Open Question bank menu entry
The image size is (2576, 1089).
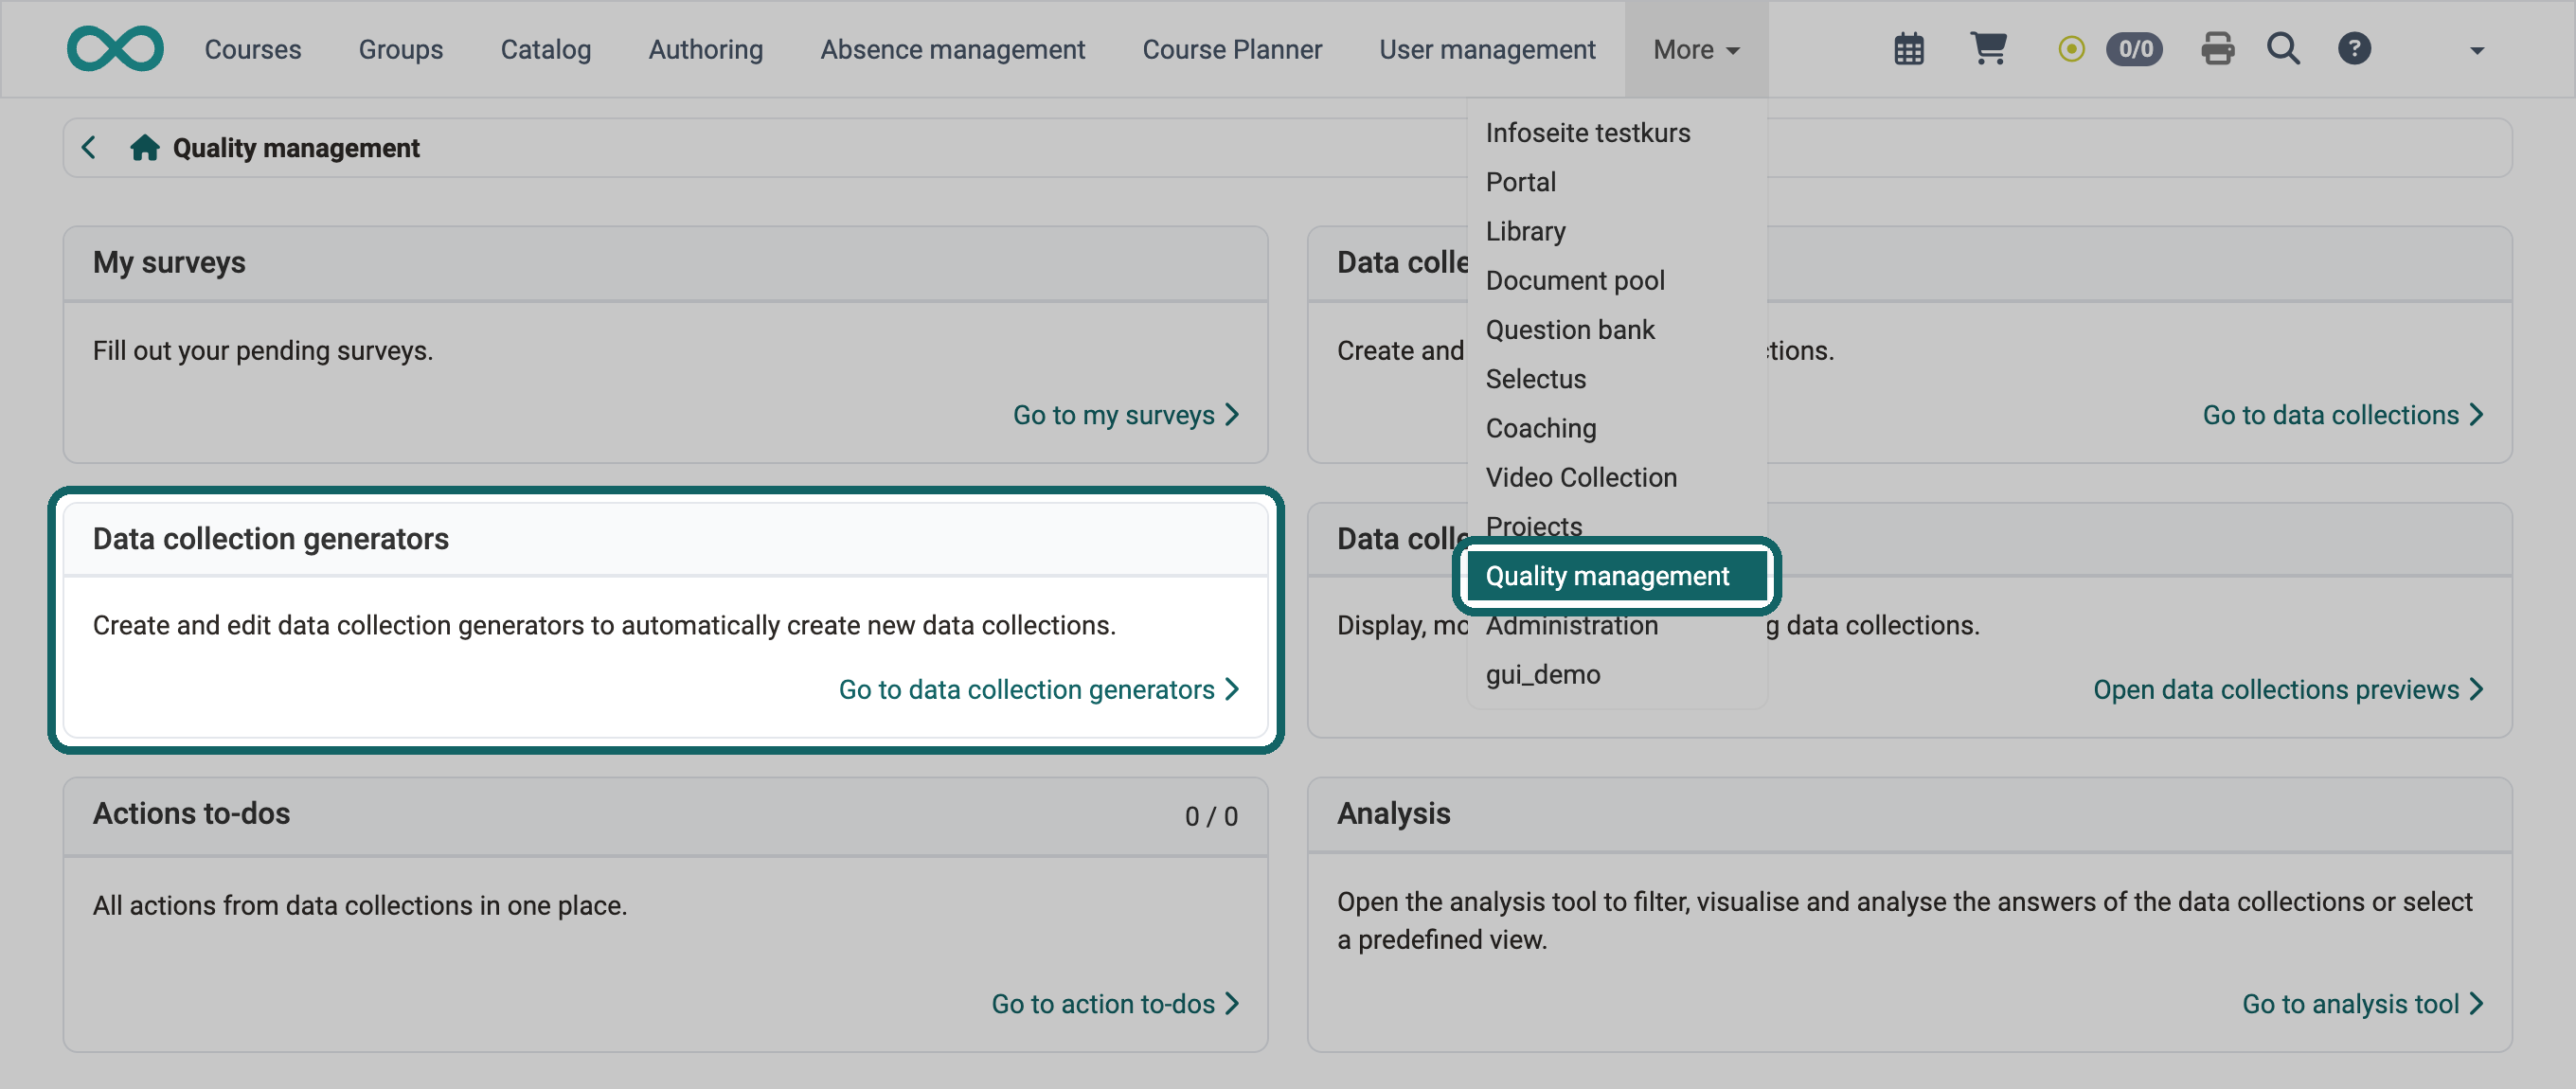[1617, 329]
